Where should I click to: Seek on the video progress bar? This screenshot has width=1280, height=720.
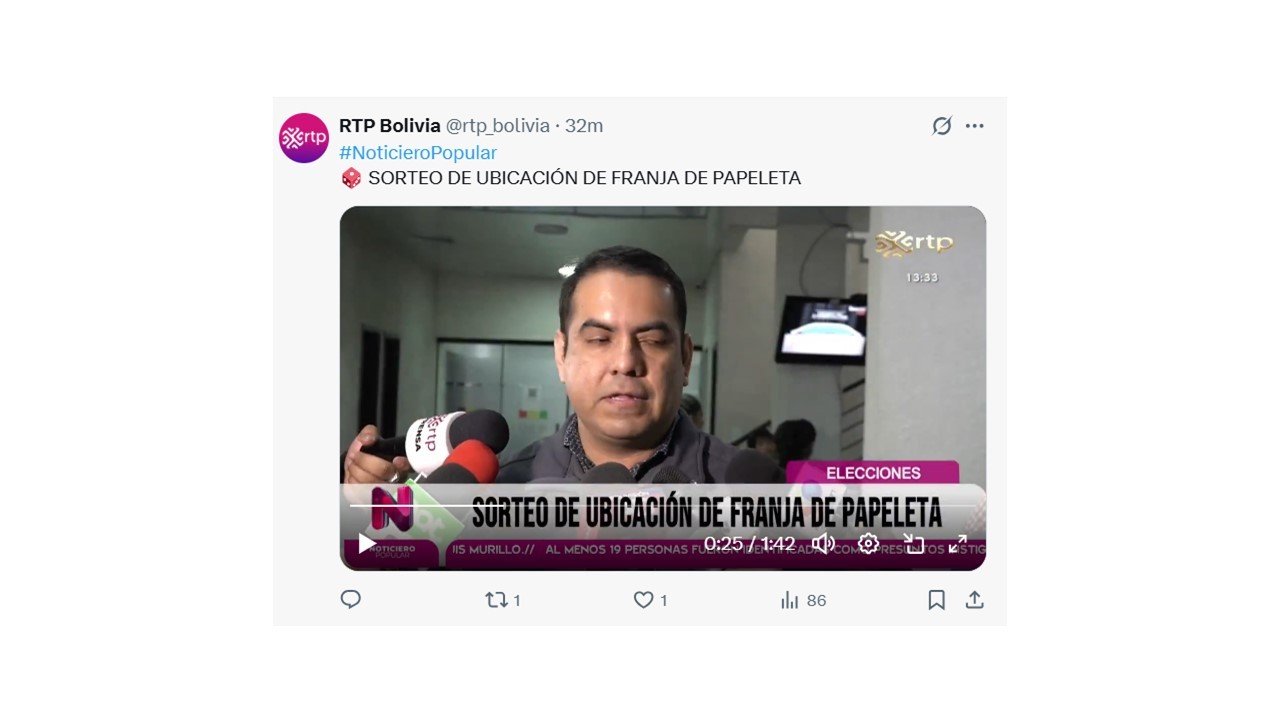click(x=662, y=506)
